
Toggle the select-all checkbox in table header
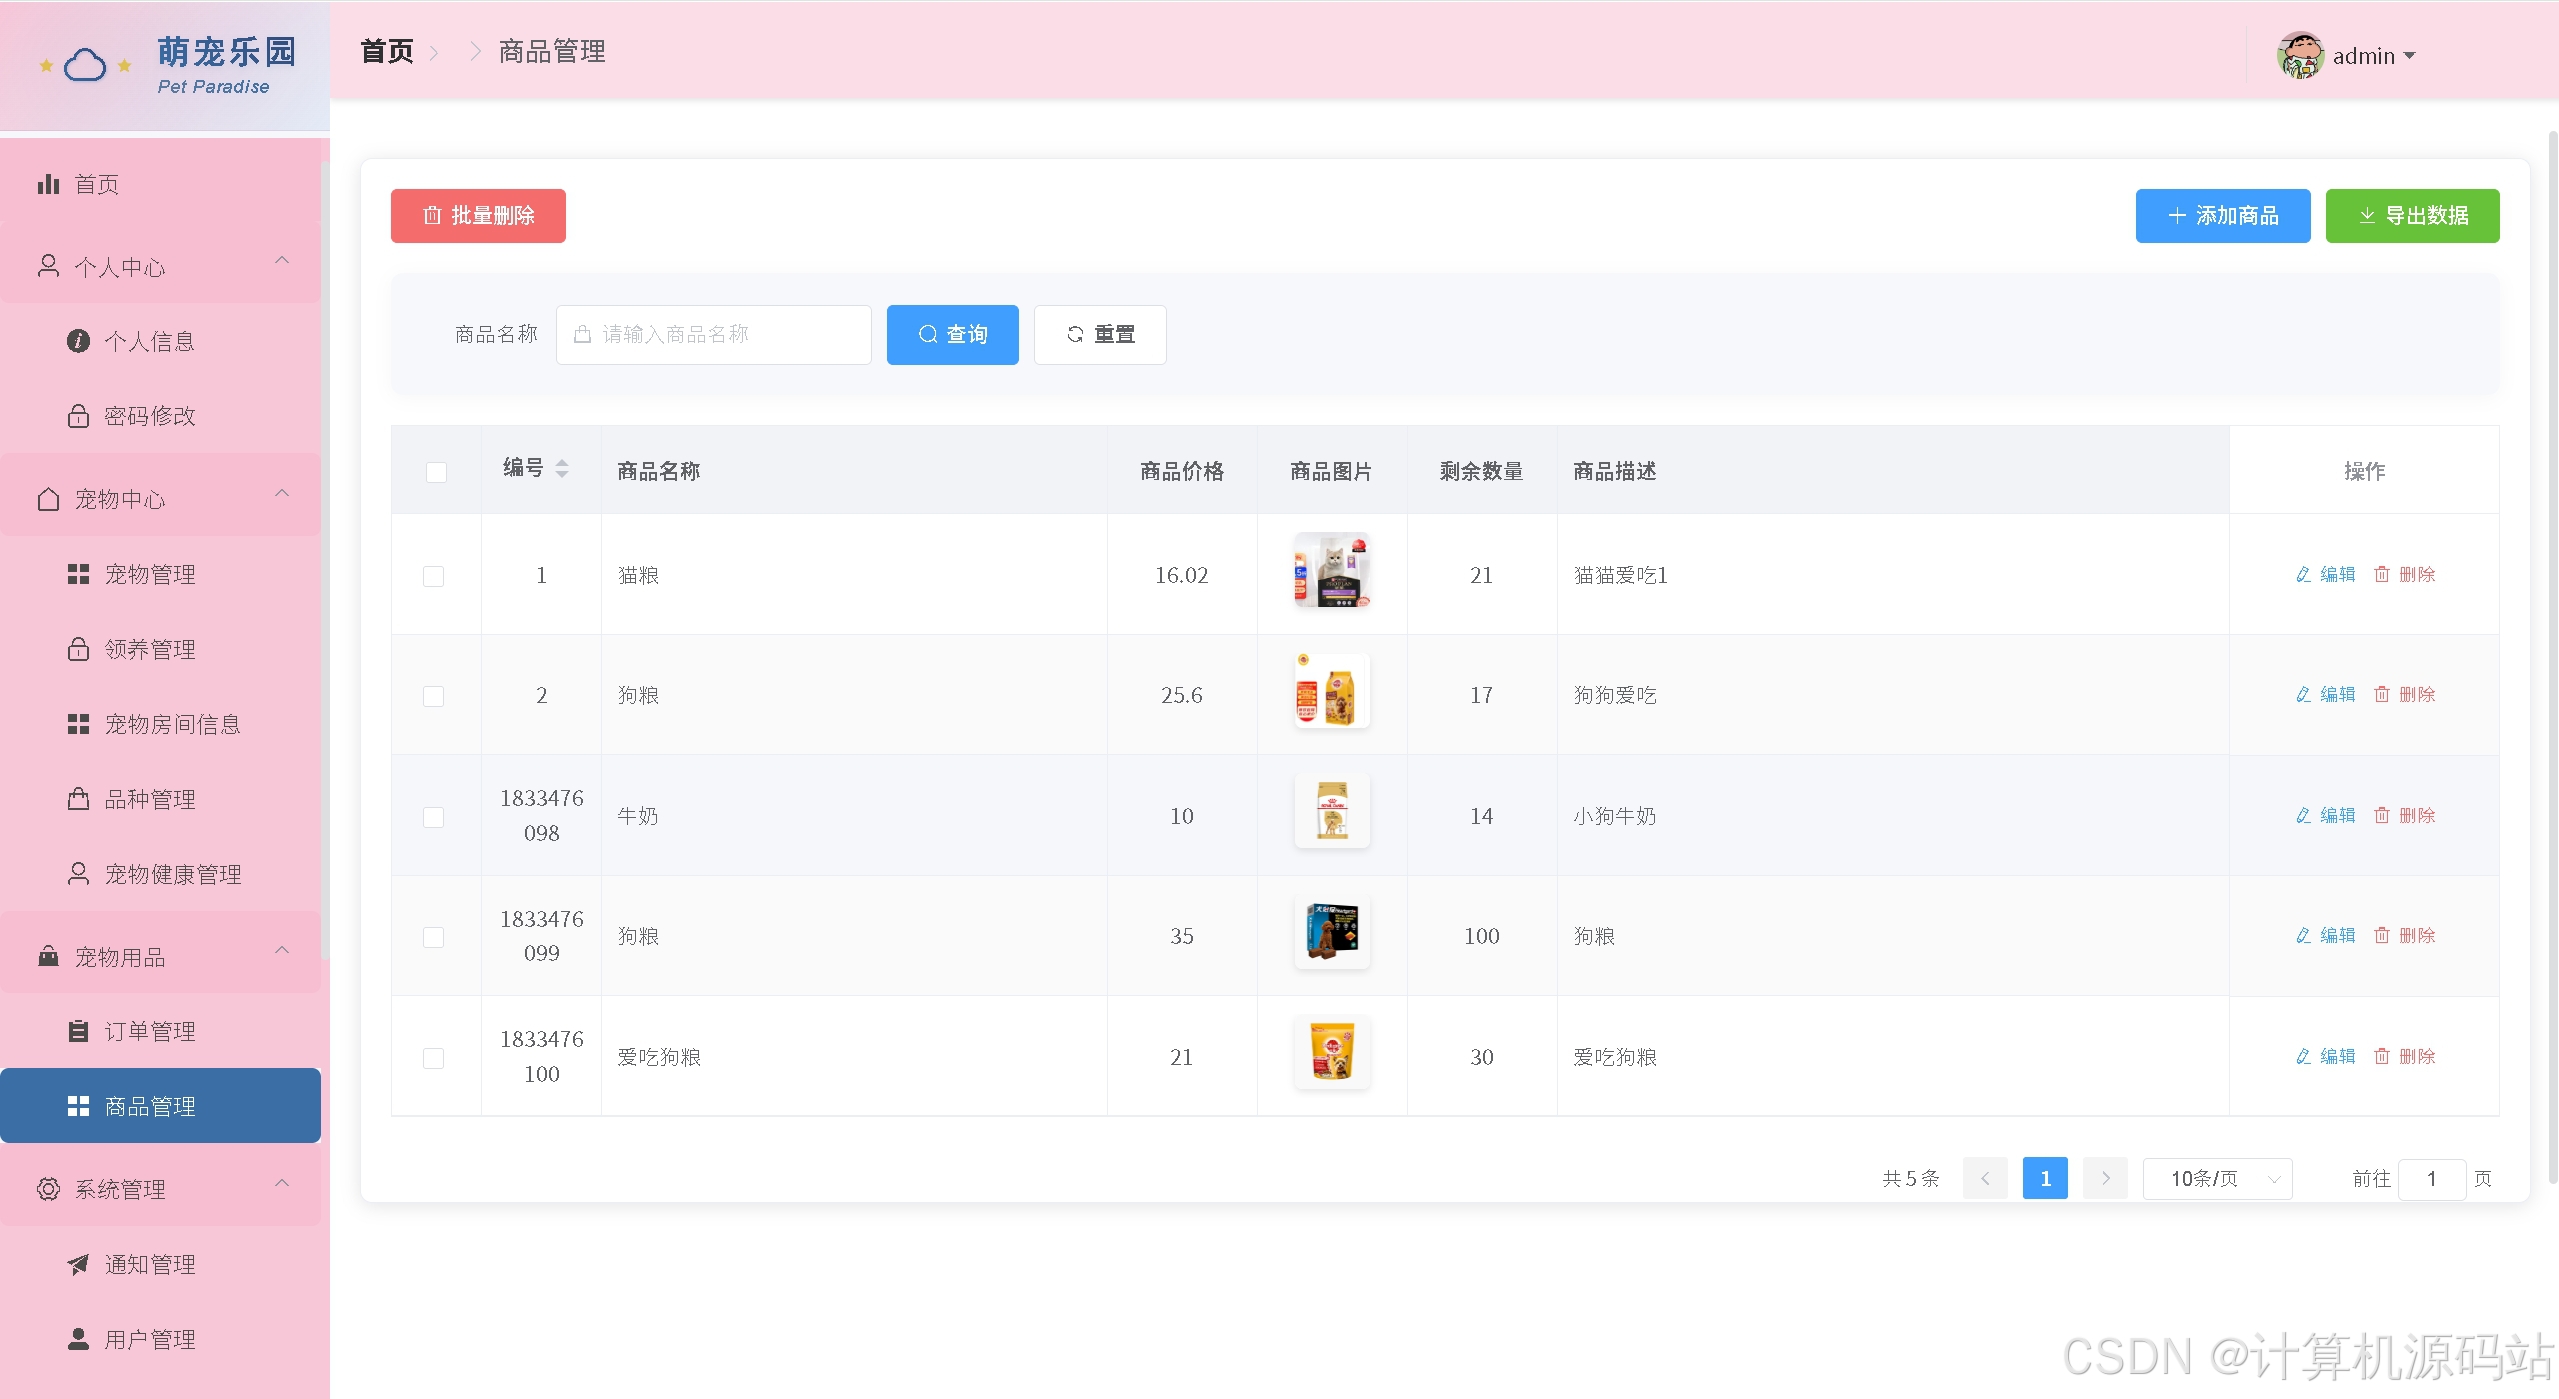click(x=436, y=472)
